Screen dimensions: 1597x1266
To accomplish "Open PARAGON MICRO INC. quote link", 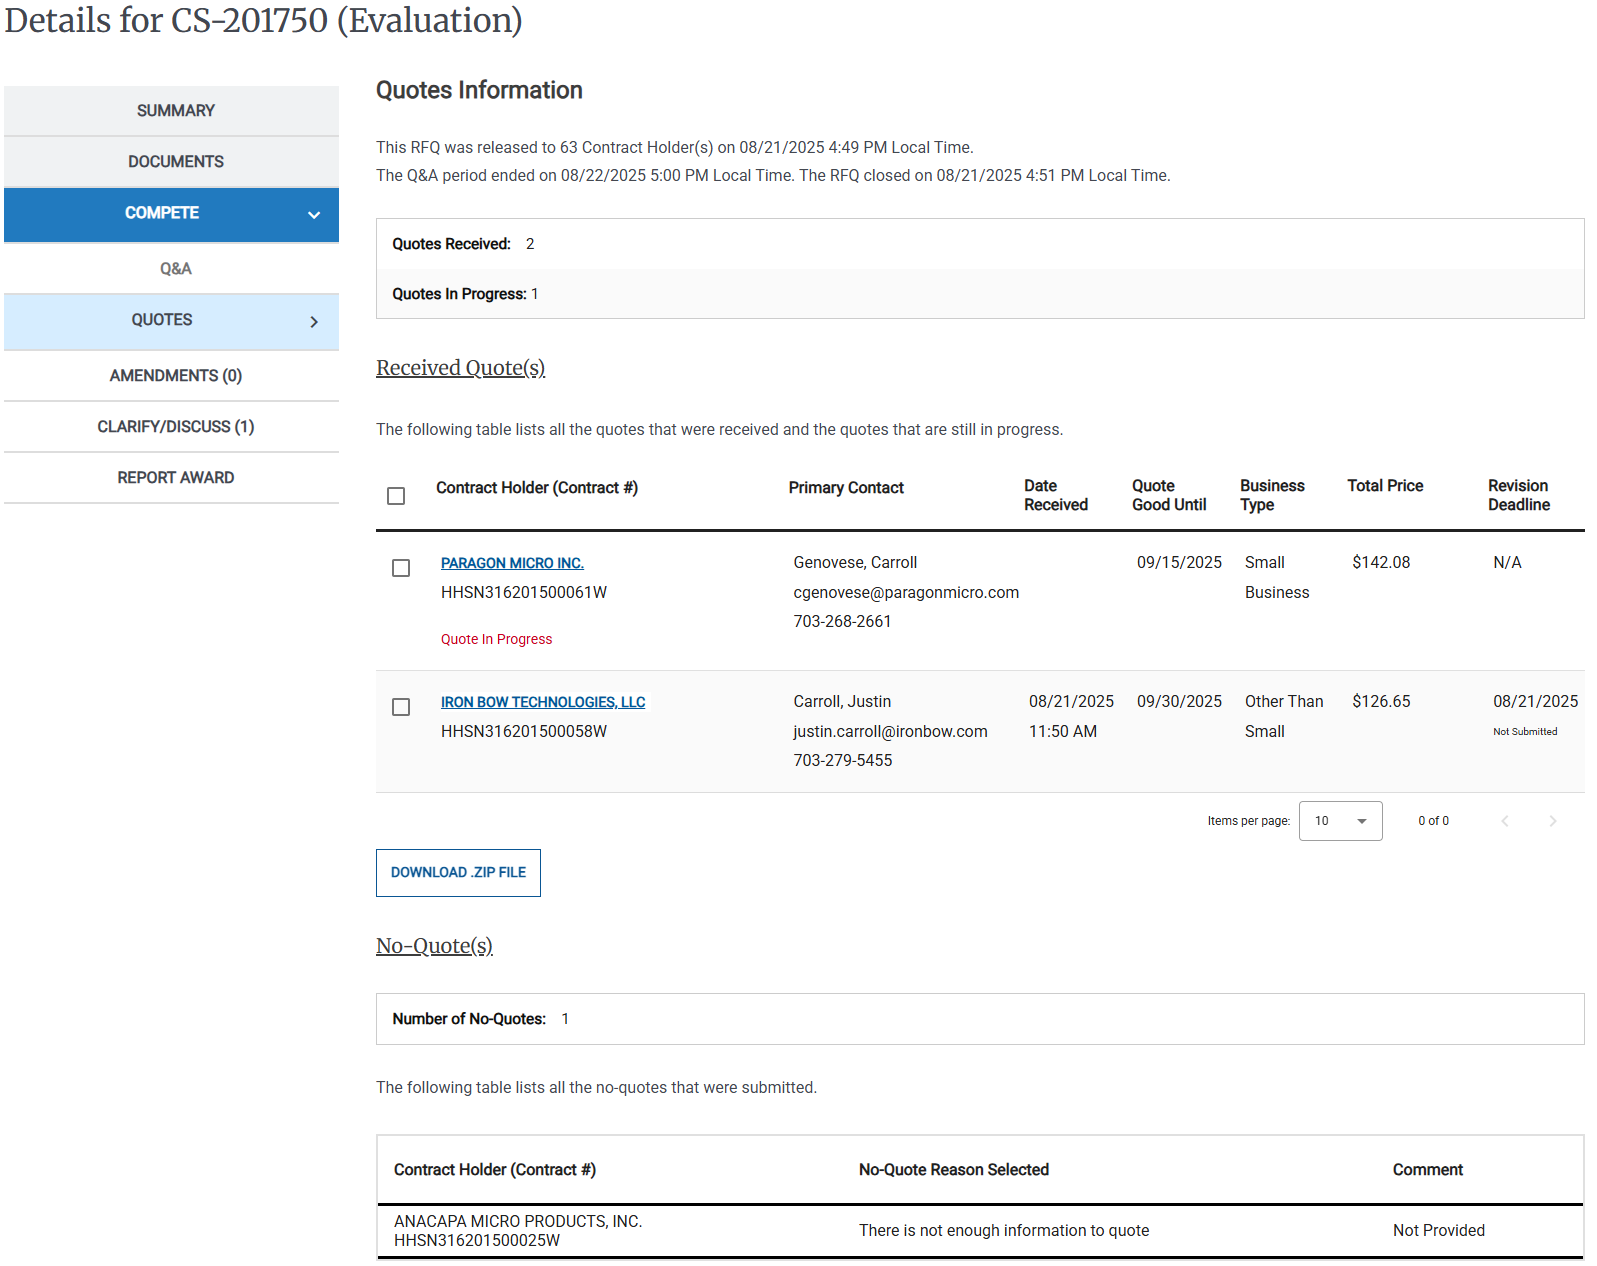I will 512,563.
